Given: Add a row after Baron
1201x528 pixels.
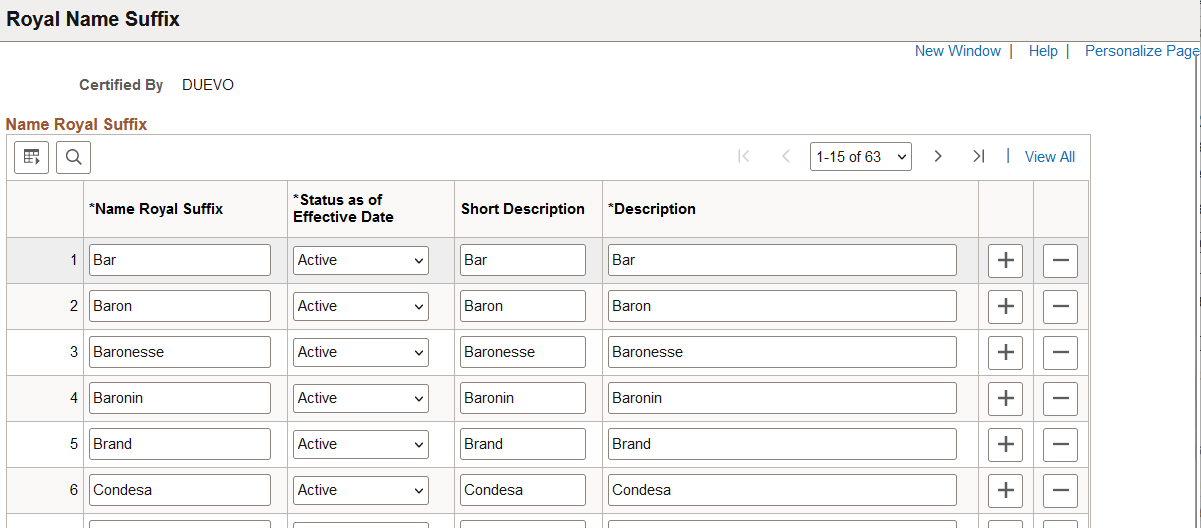Looking at the screenshot, I should pos(1006,306).
